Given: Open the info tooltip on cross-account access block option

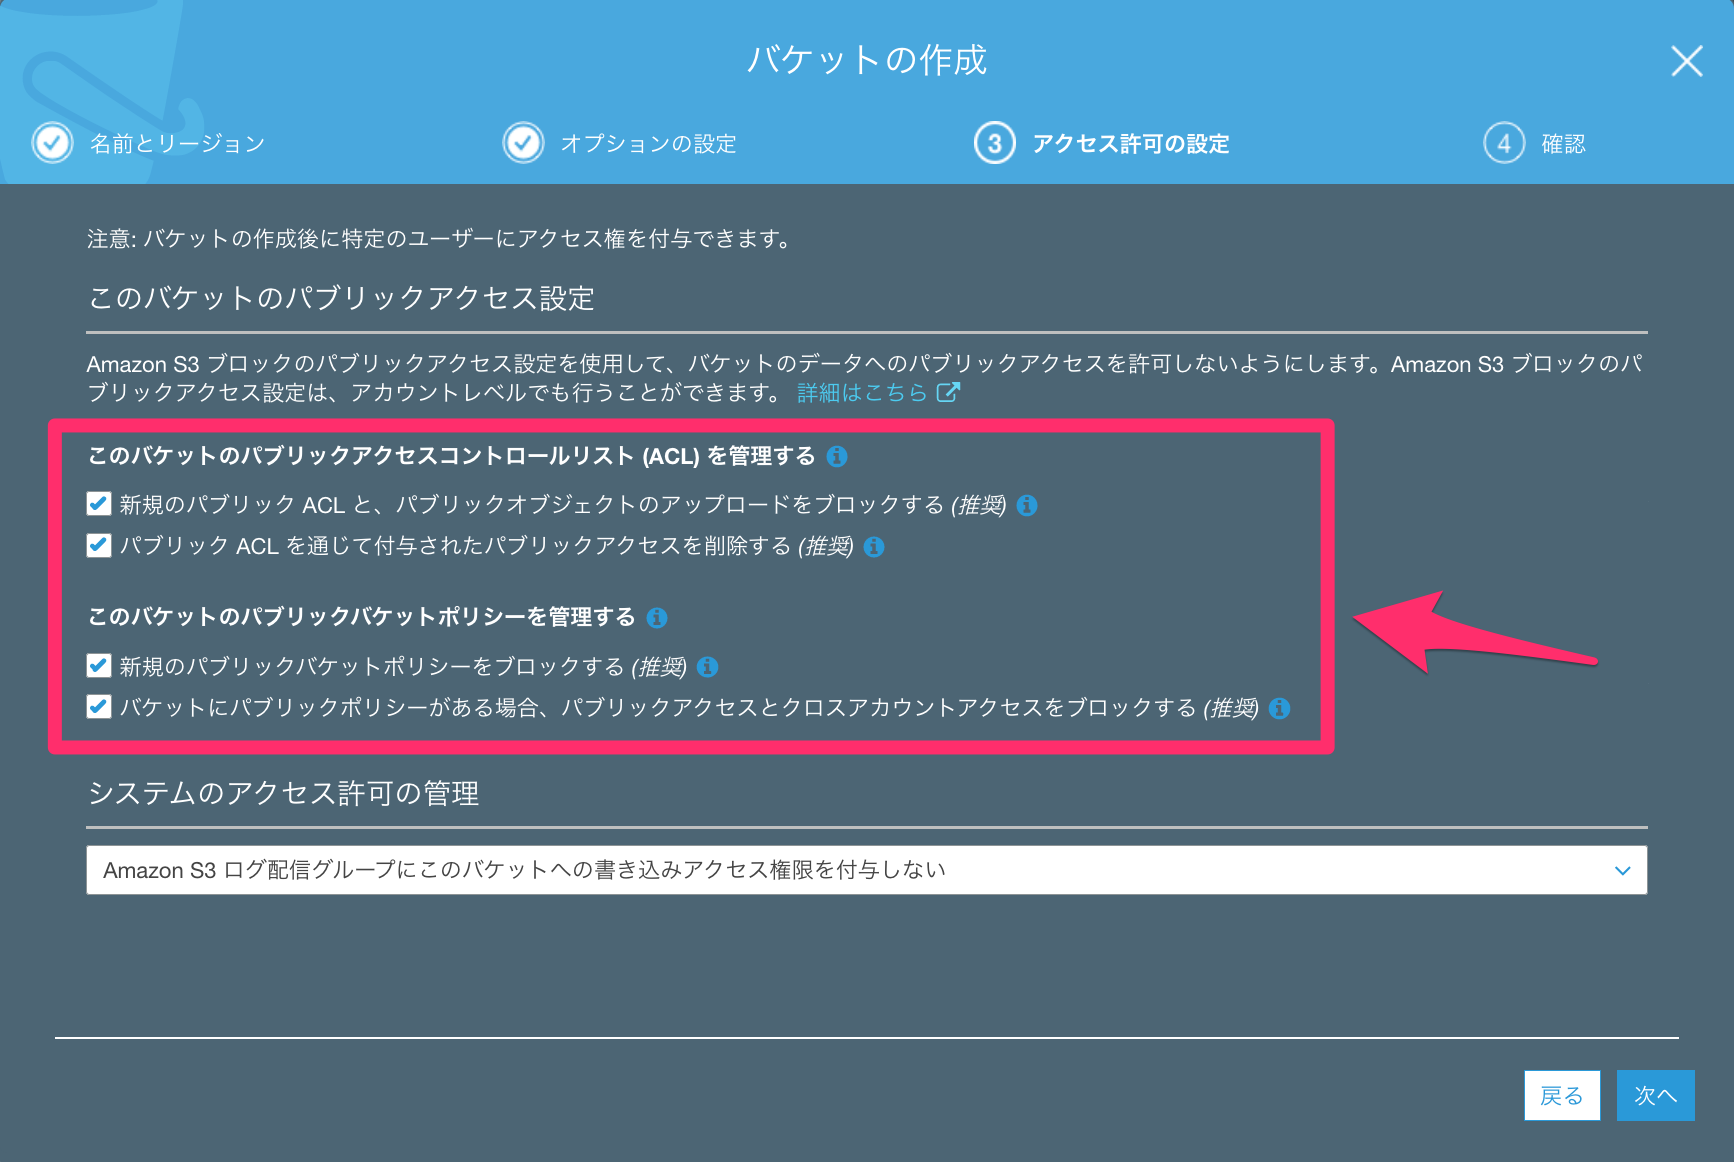Looking at the screenshot, I should point(1278,708).
